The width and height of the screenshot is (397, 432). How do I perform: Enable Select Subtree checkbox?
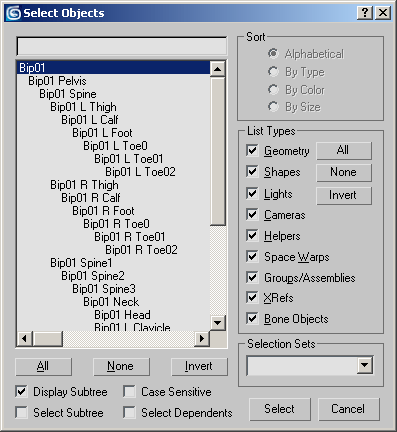pyautogui.click(x=22, y=413)
